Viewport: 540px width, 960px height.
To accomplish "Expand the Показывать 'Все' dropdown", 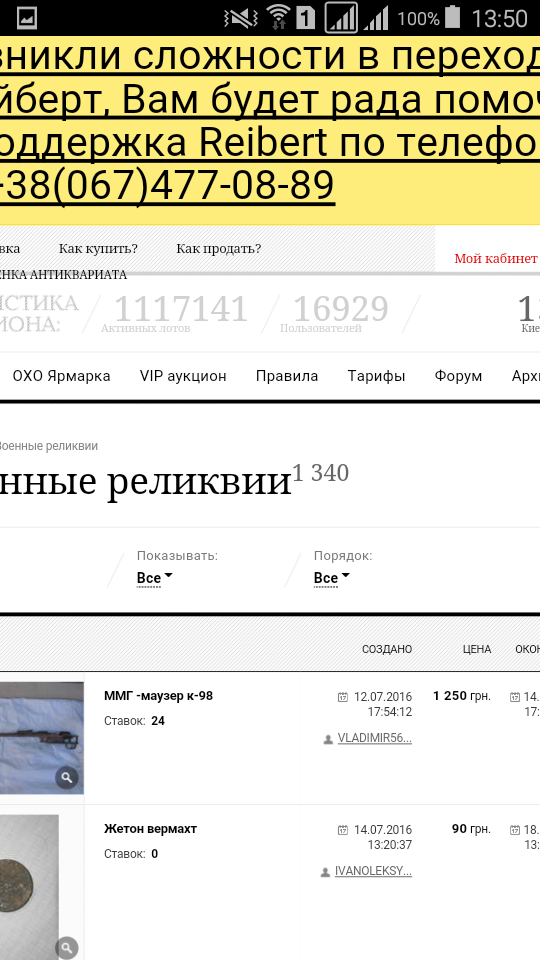I will point(154,578).
